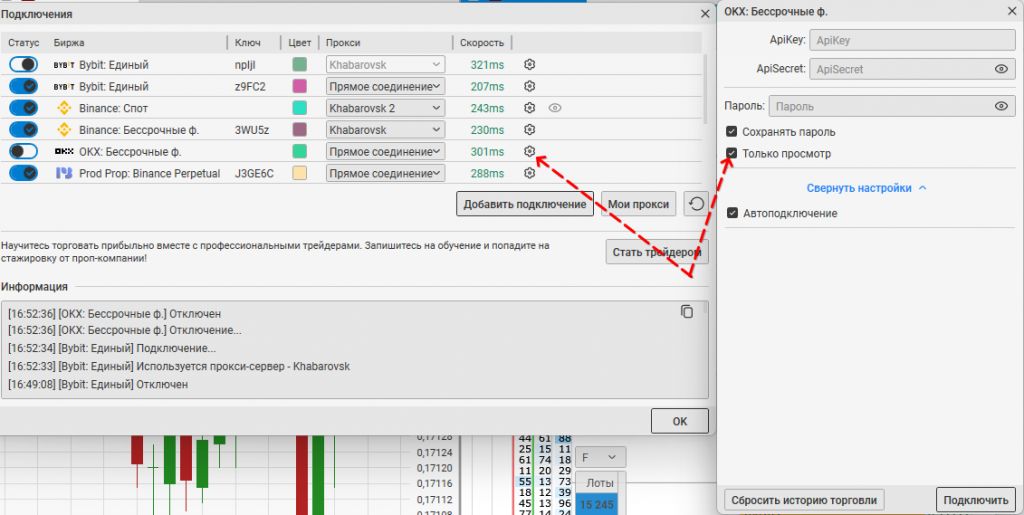
Task: Click Сбросить историю торговли button
Action: [x=805, y=500]
